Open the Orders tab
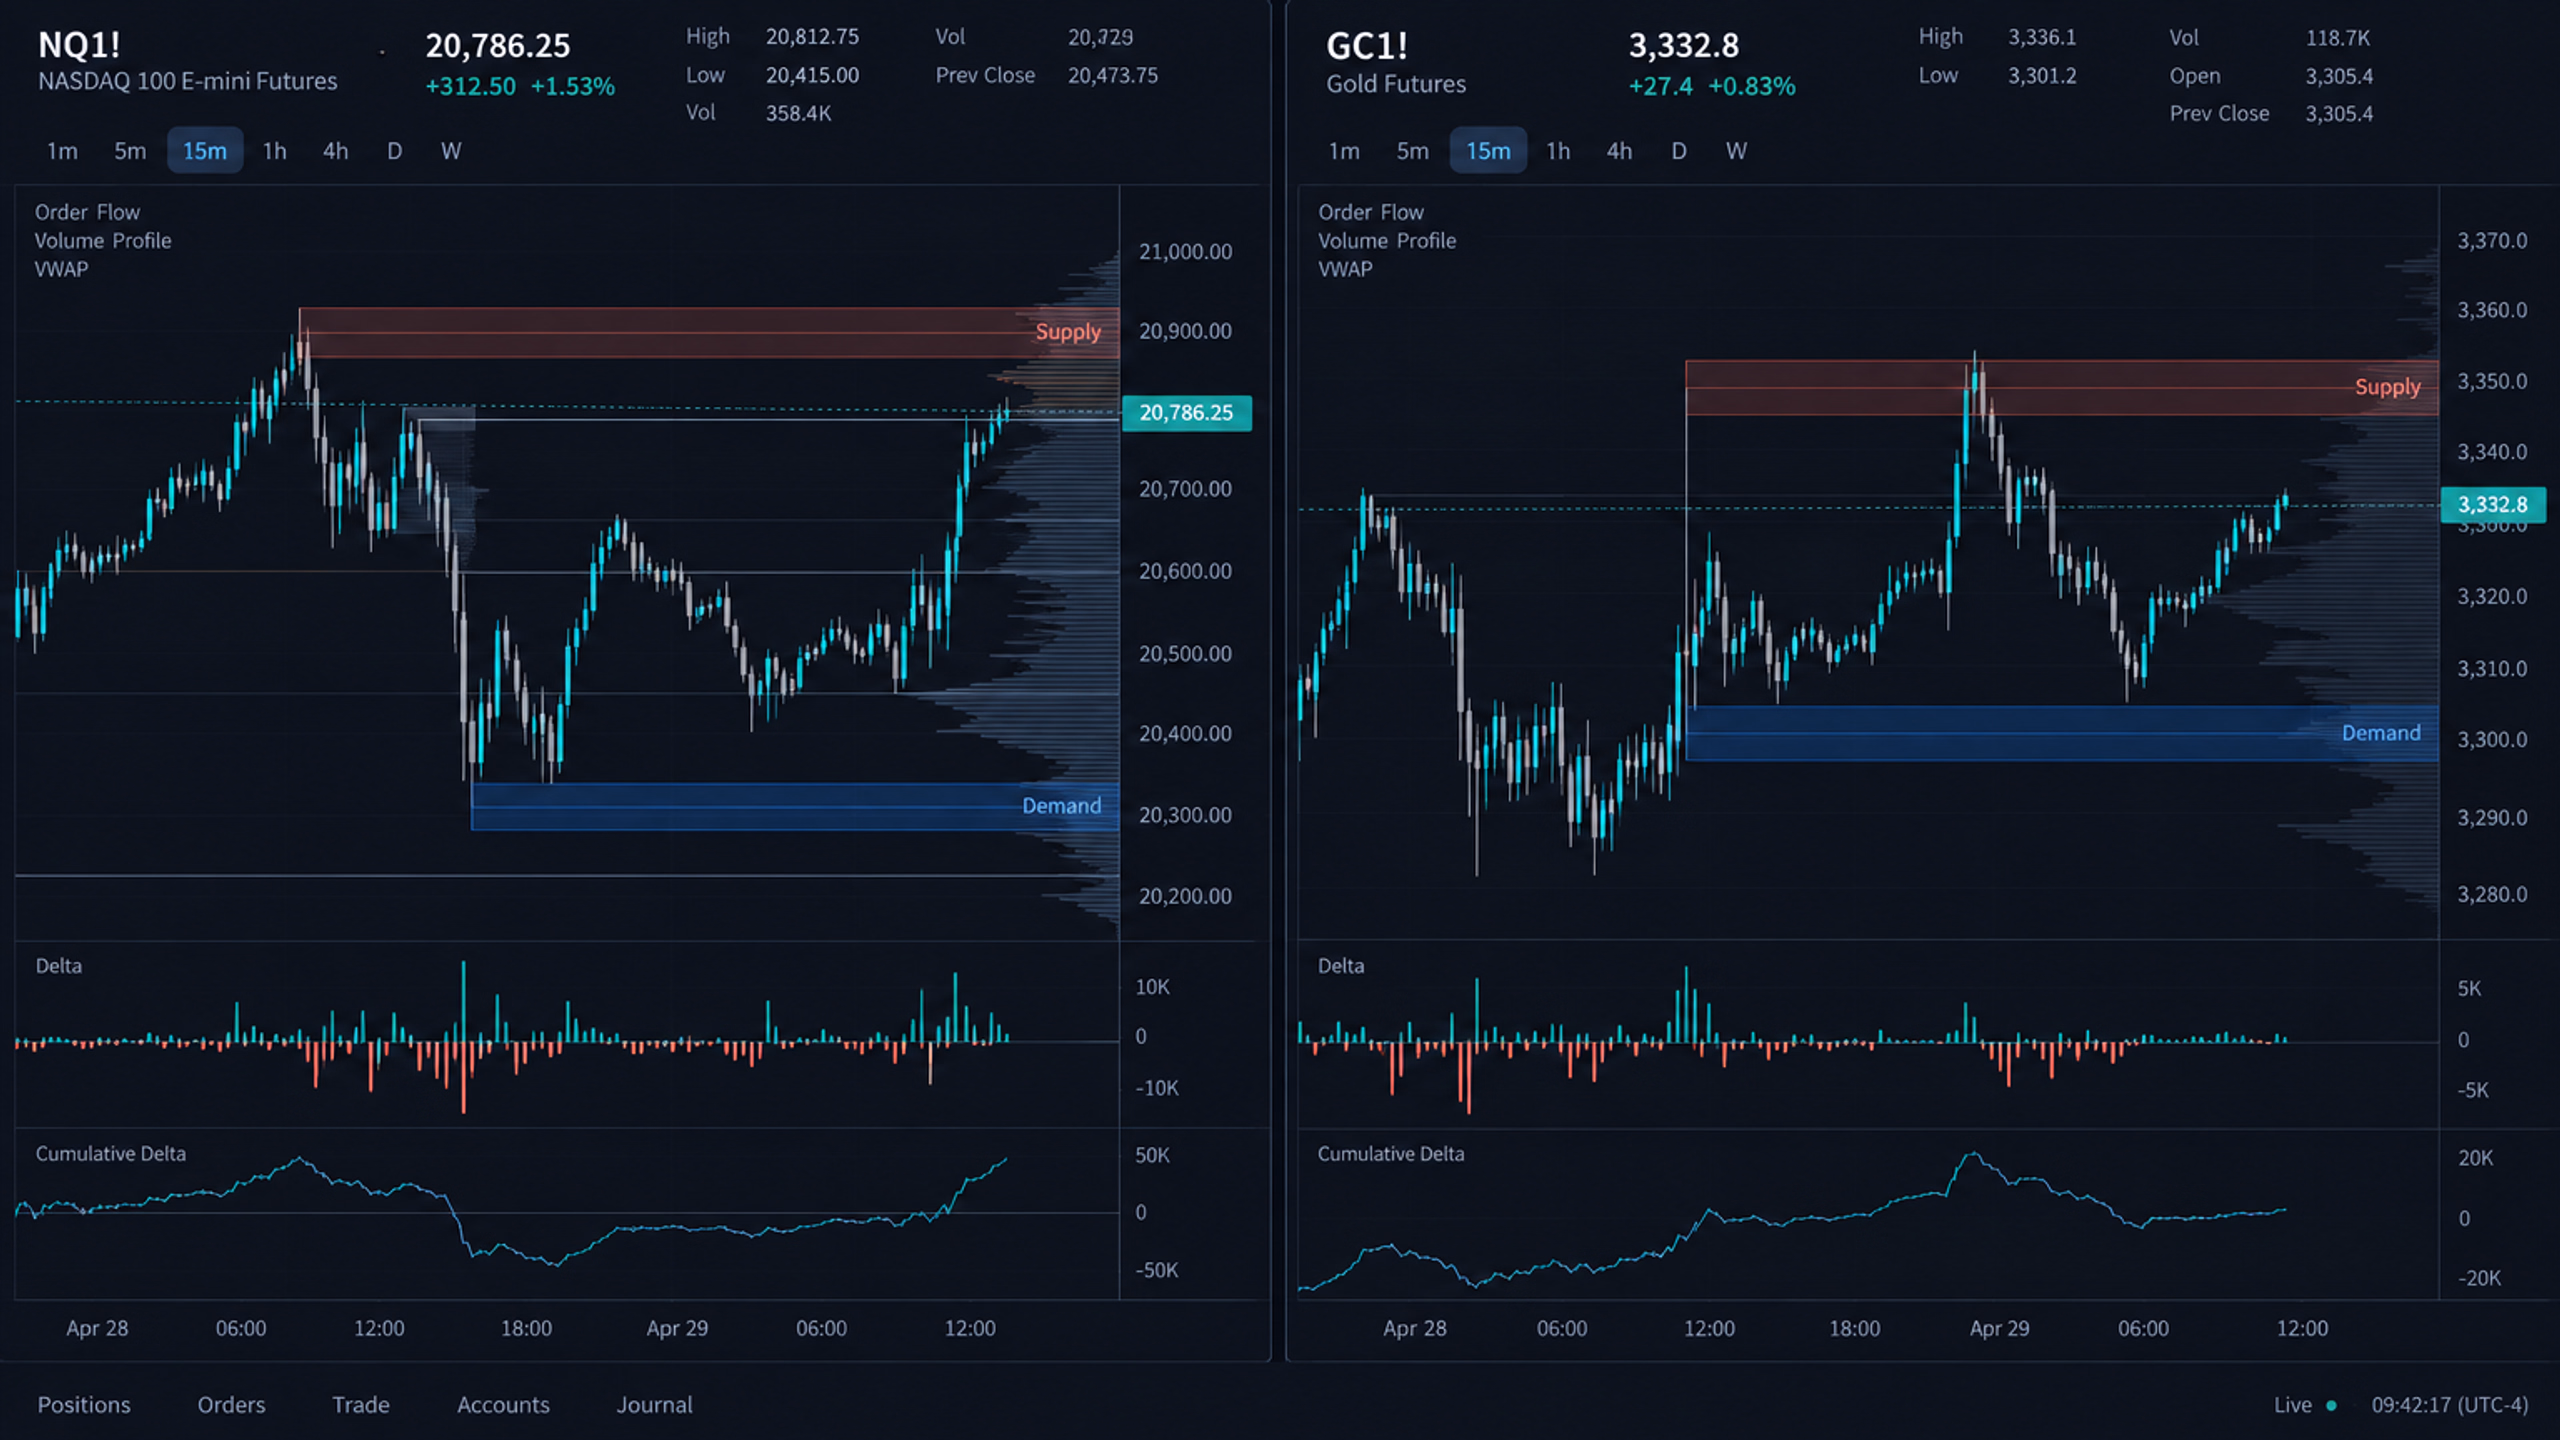This screenshot has height=1440, width=2560. click(231, 1405)
